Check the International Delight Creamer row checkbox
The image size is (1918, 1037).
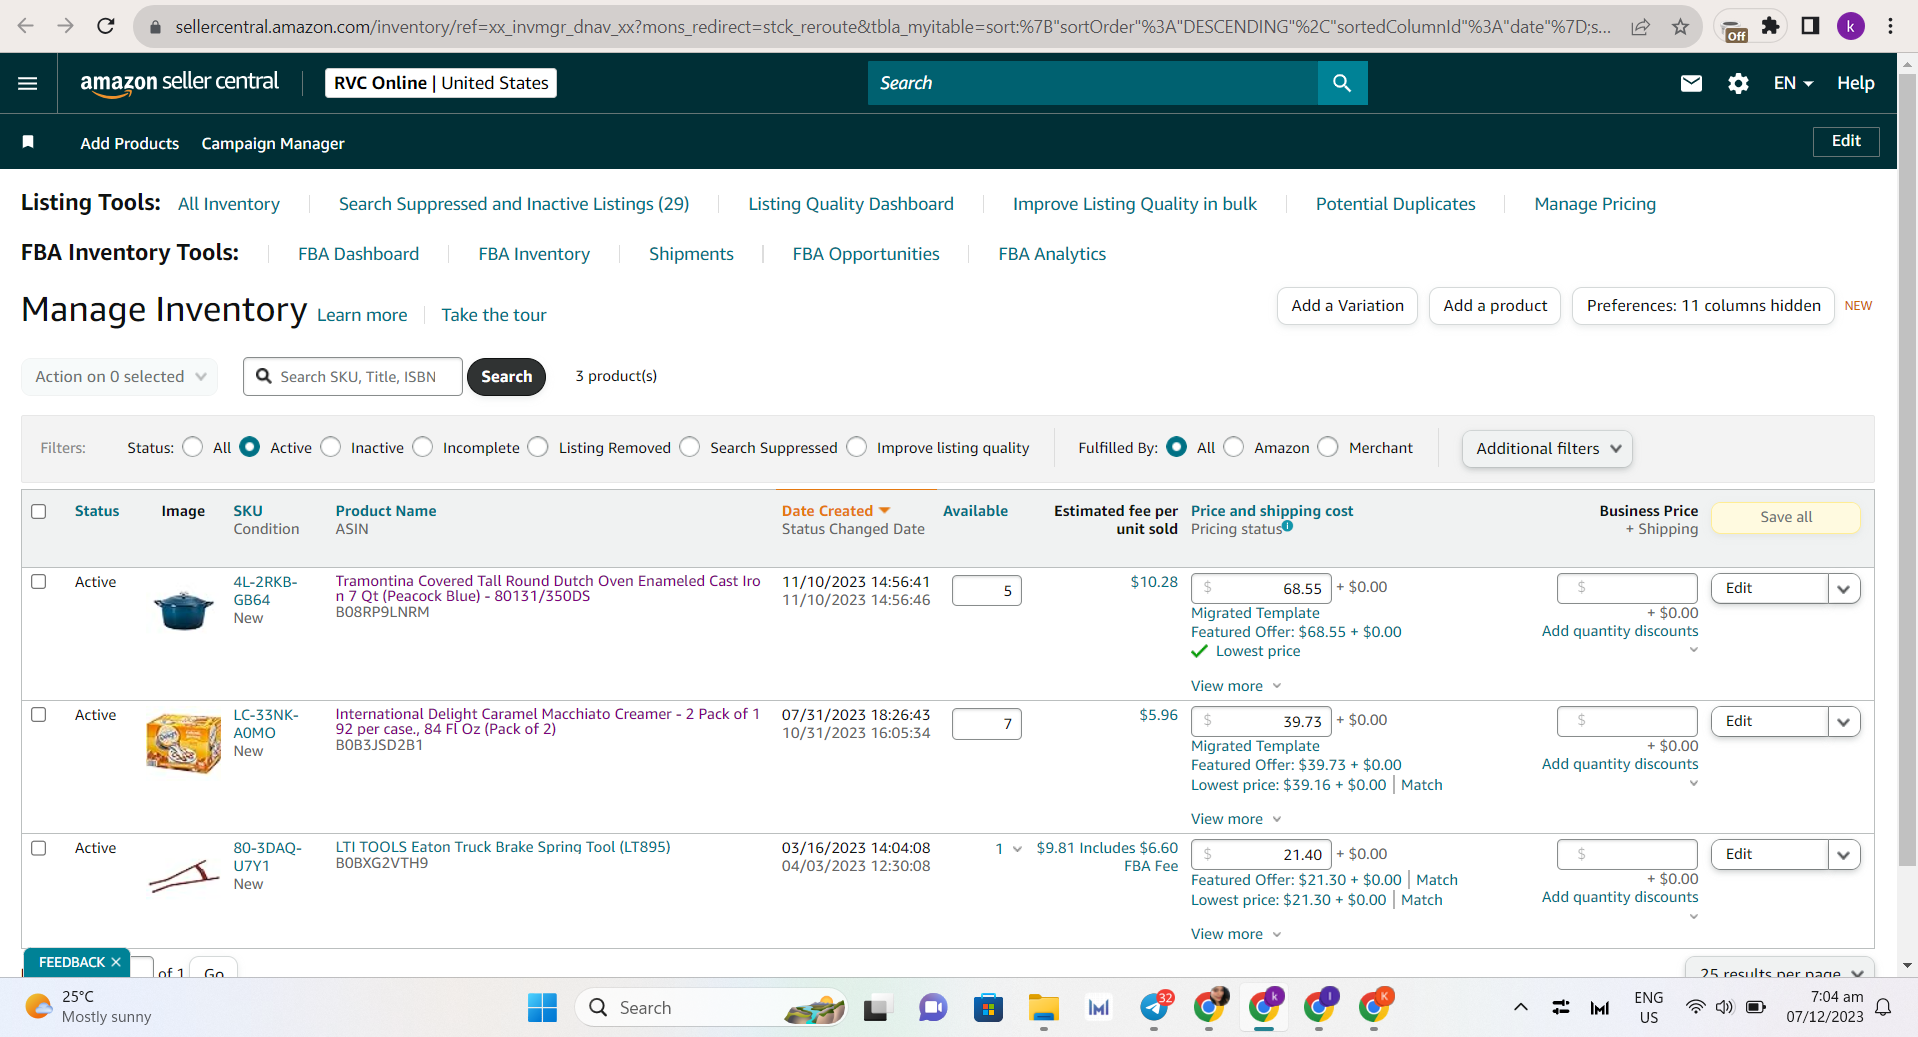click(x=39, y=714)
